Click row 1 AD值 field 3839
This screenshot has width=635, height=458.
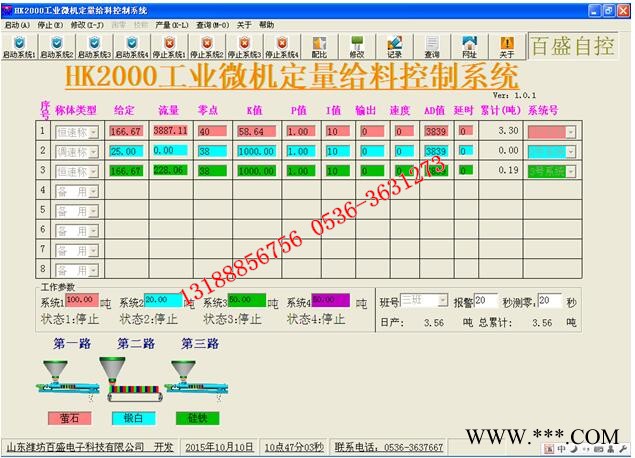point(436,131)
